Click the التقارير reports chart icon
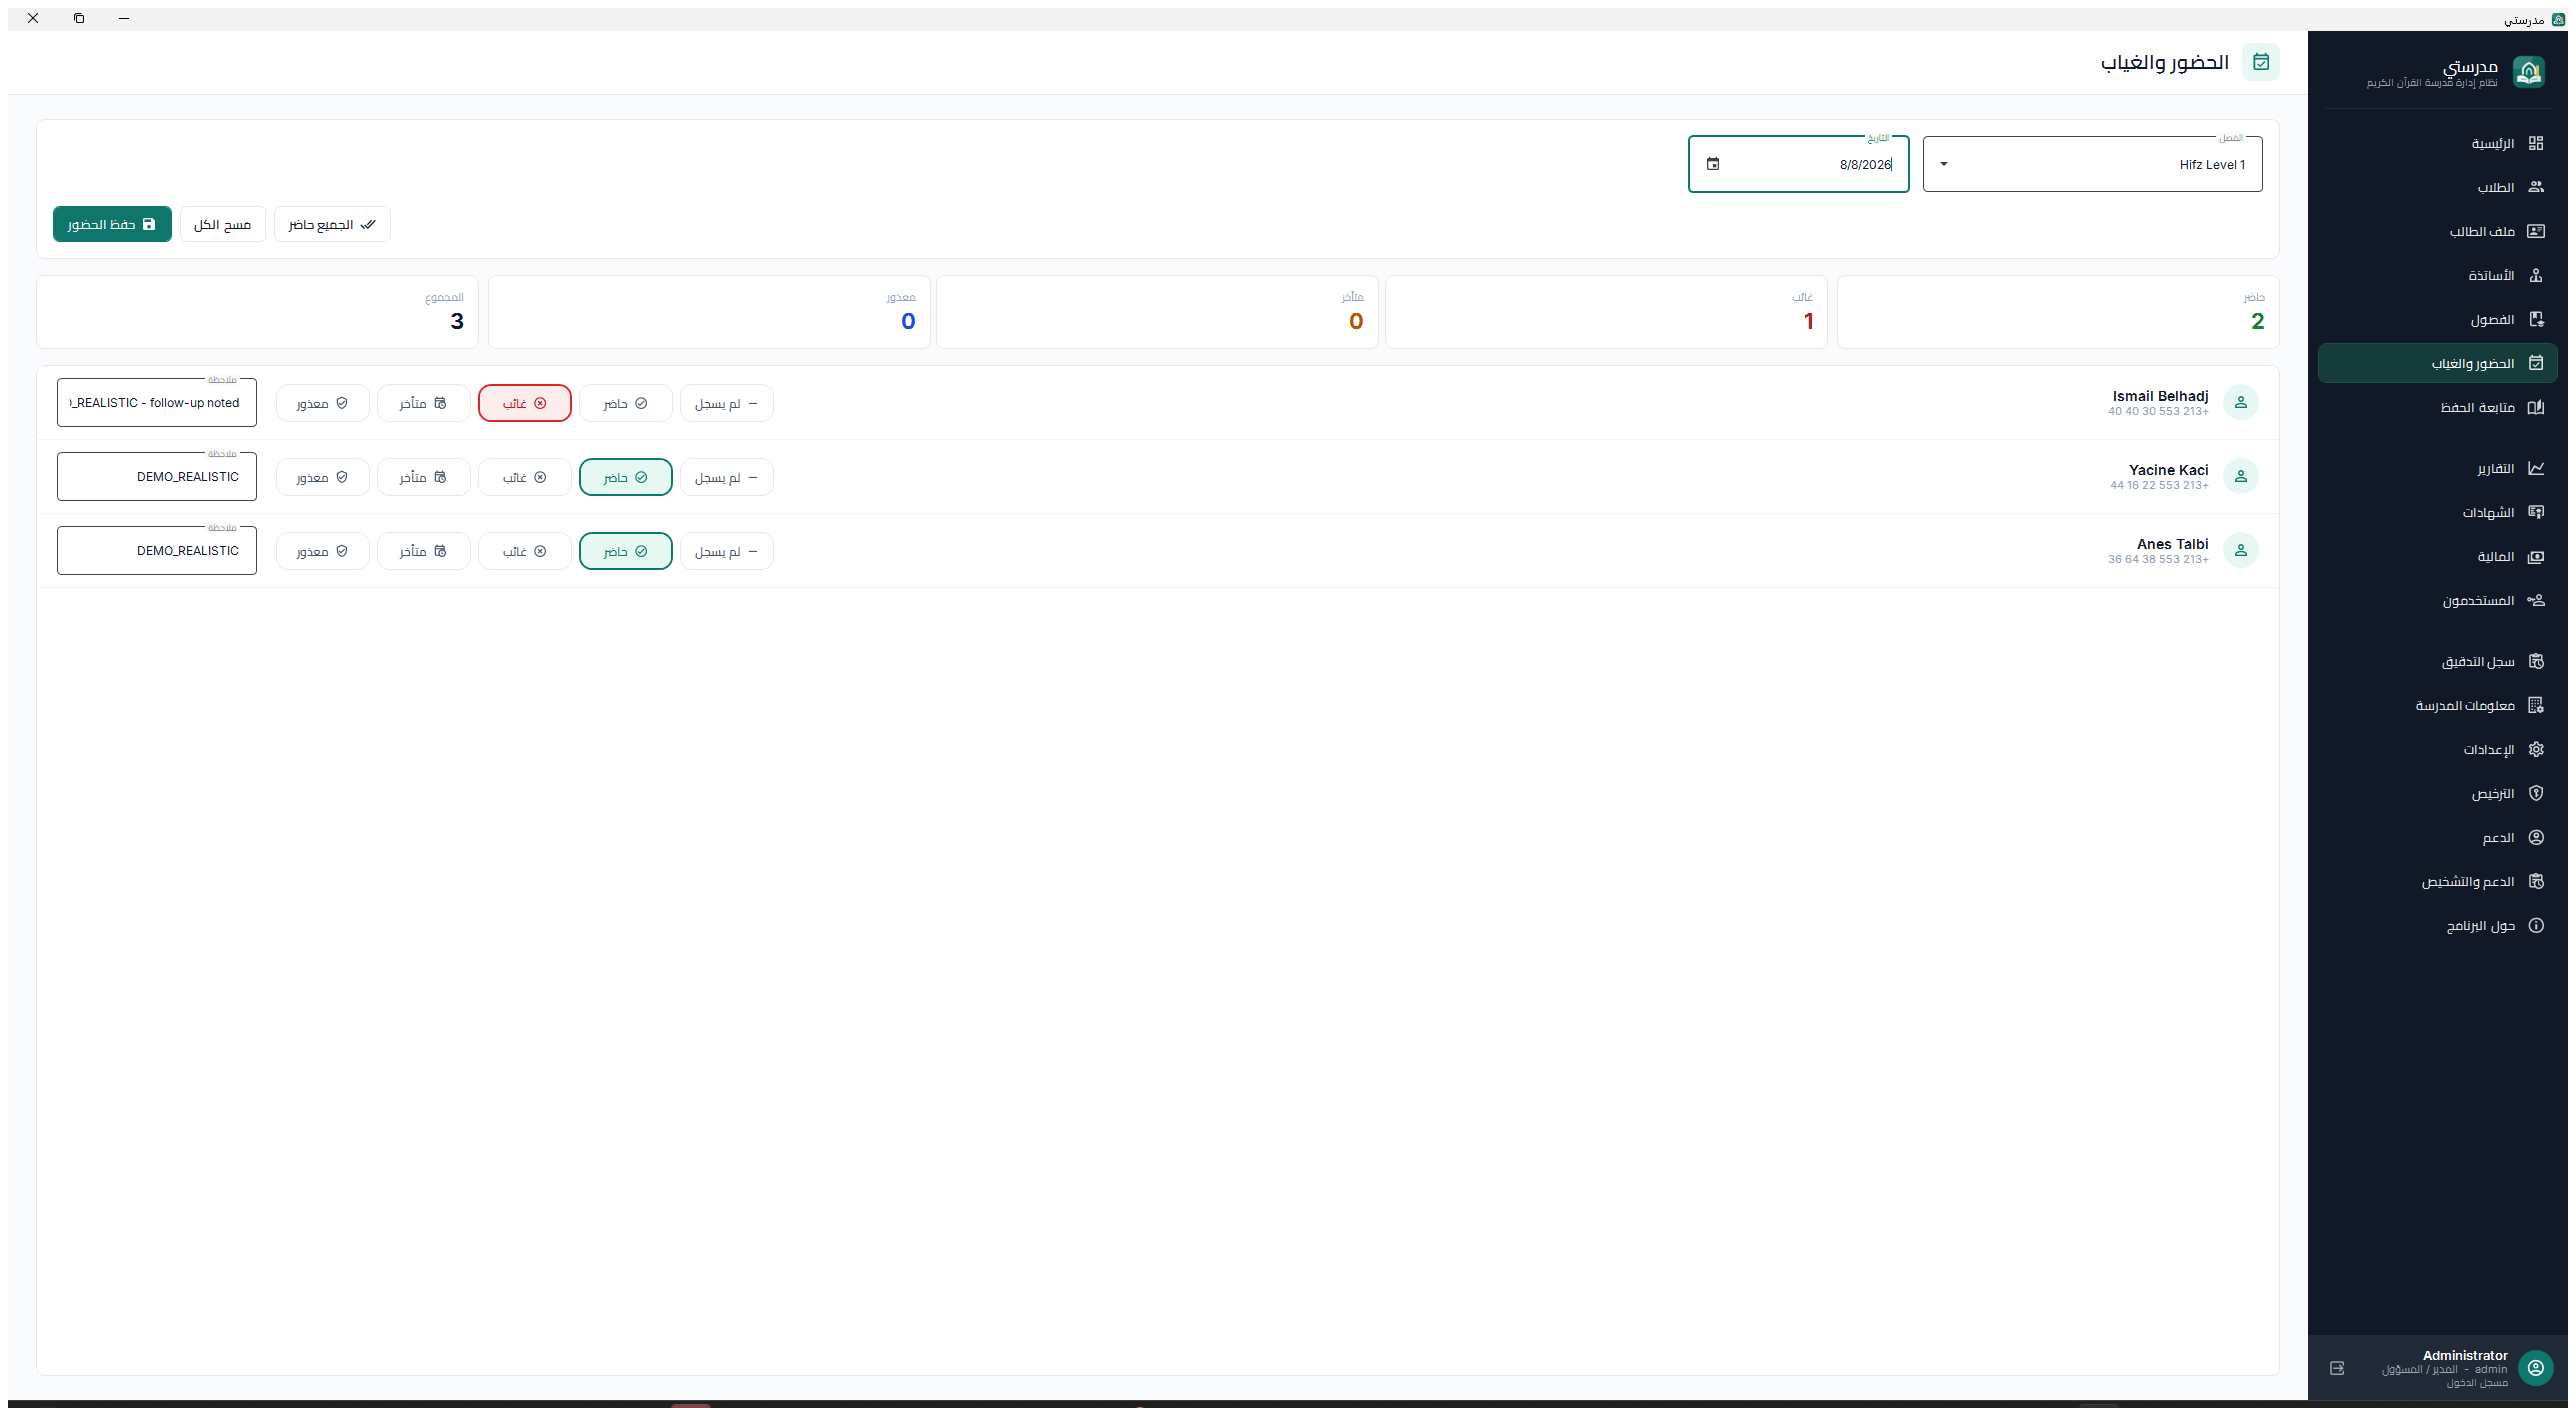 (2536, 468)
